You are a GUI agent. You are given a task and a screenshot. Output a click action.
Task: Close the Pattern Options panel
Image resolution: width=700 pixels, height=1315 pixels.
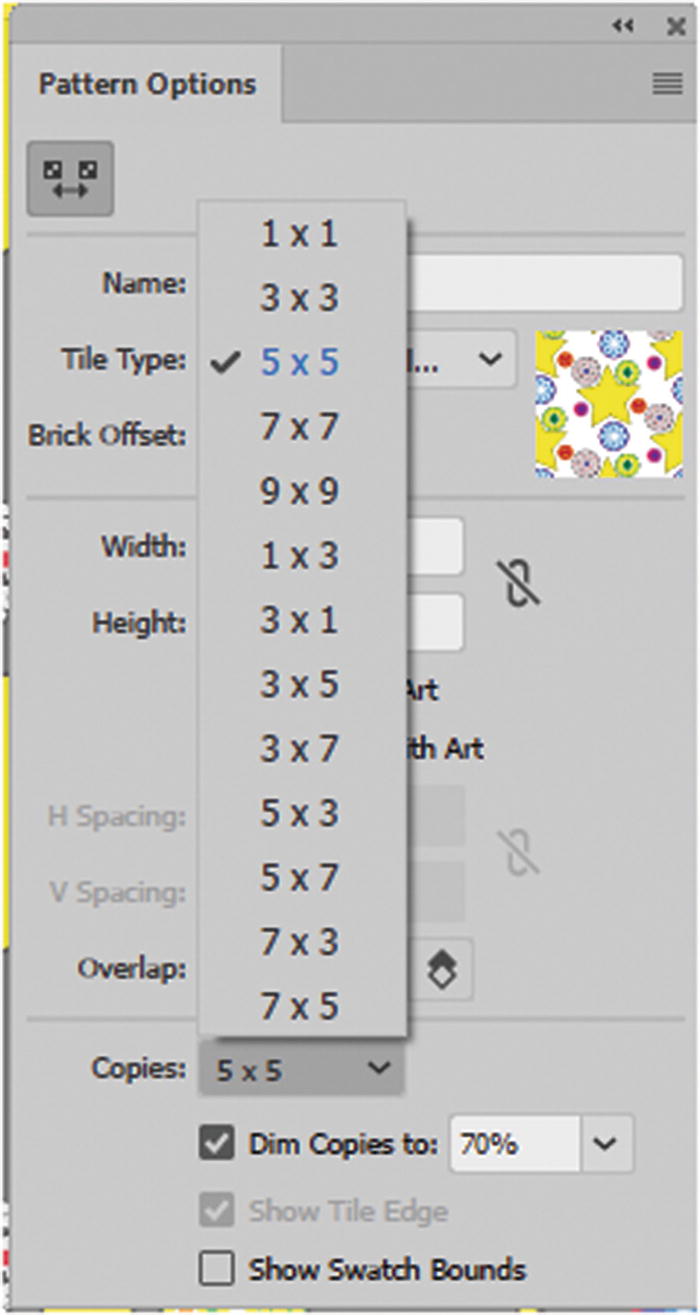coord(676,27)
